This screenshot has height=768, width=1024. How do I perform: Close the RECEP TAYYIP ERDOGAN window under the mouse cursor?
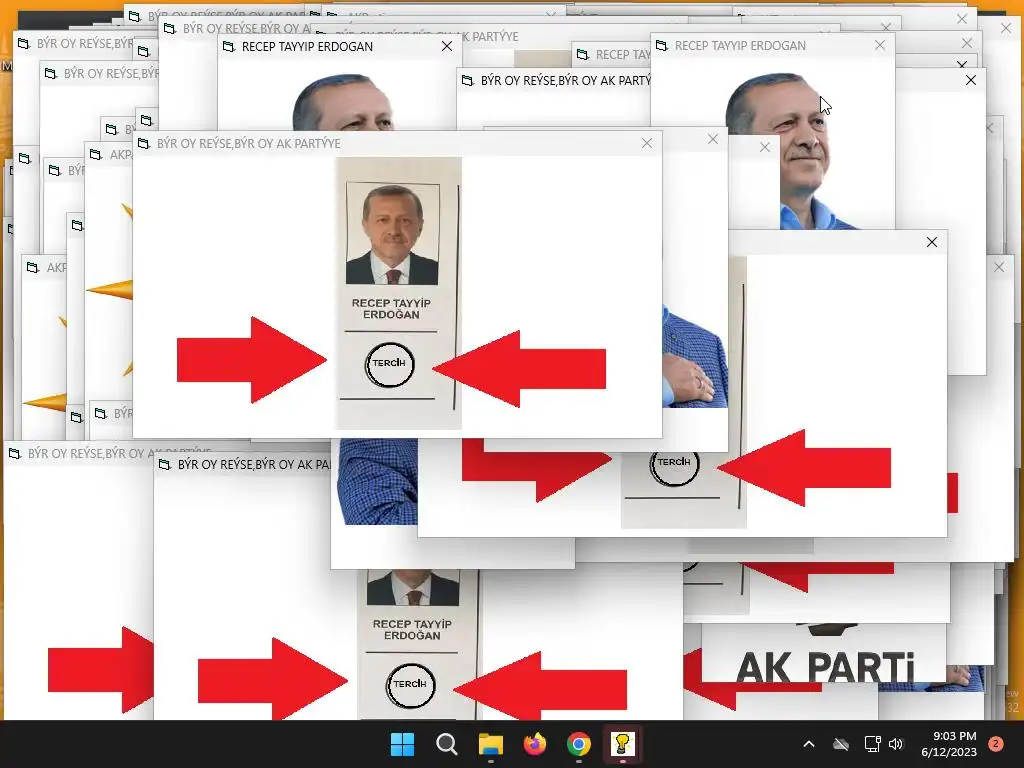pos(880,45)
